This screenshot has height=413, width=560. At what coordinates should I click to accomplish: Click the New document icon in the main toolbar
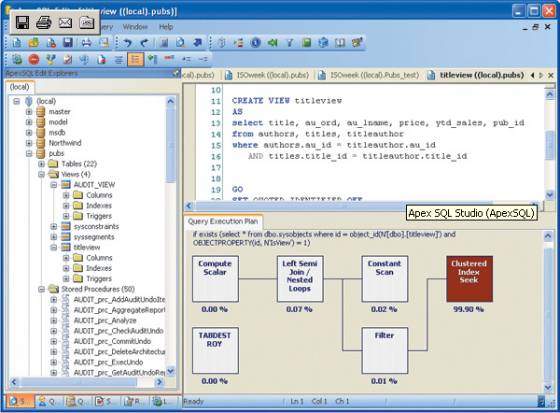(17, 43)
